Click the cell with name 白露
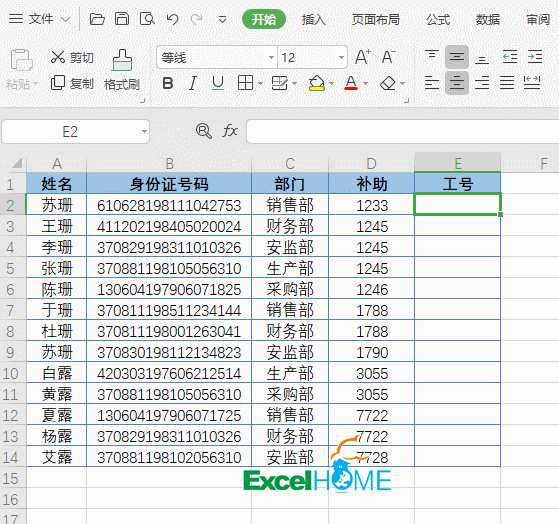Screen dimensions: 559x524 [x=57, y=373]
